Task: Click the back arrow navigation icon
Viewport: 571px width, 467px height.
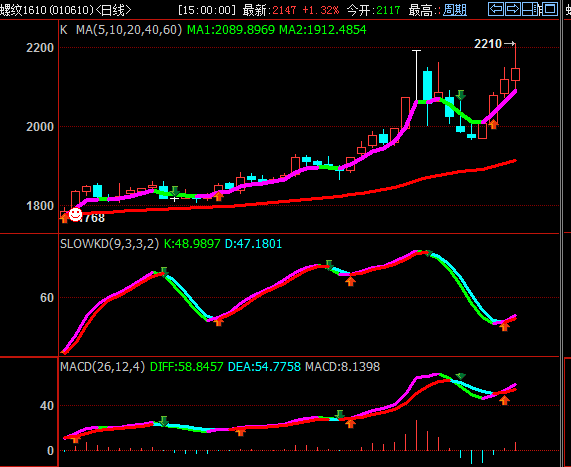Action: click(x=496, y=9)
